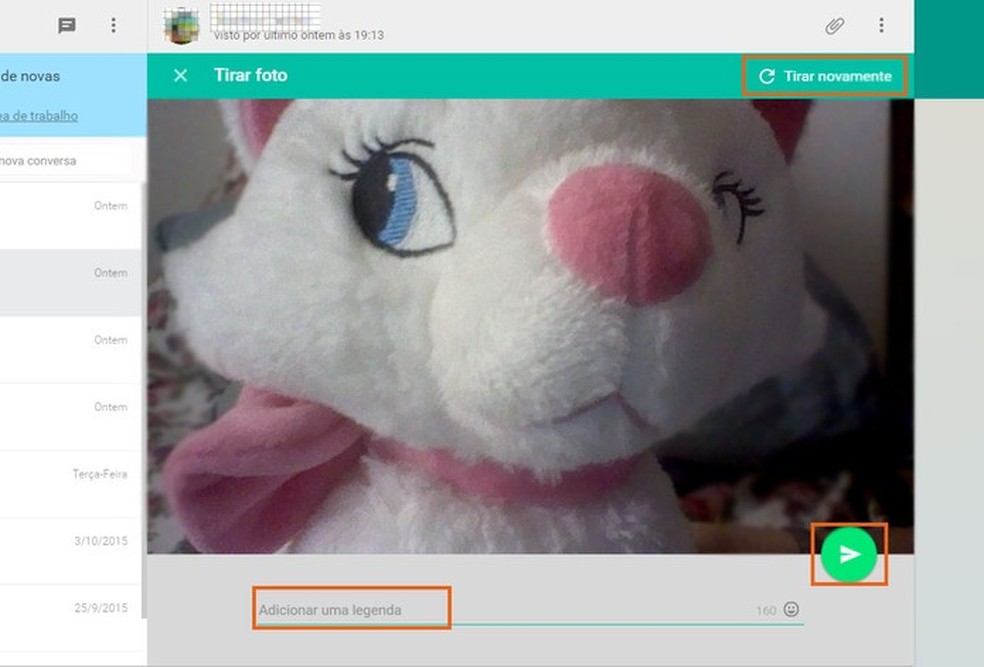Open the chat dated Terça-Feira

(70, 484)
